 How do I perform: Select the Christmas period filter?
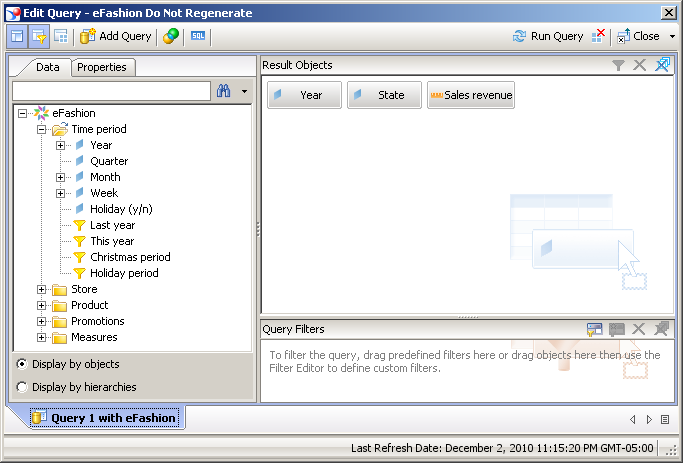tap(130, 257)
